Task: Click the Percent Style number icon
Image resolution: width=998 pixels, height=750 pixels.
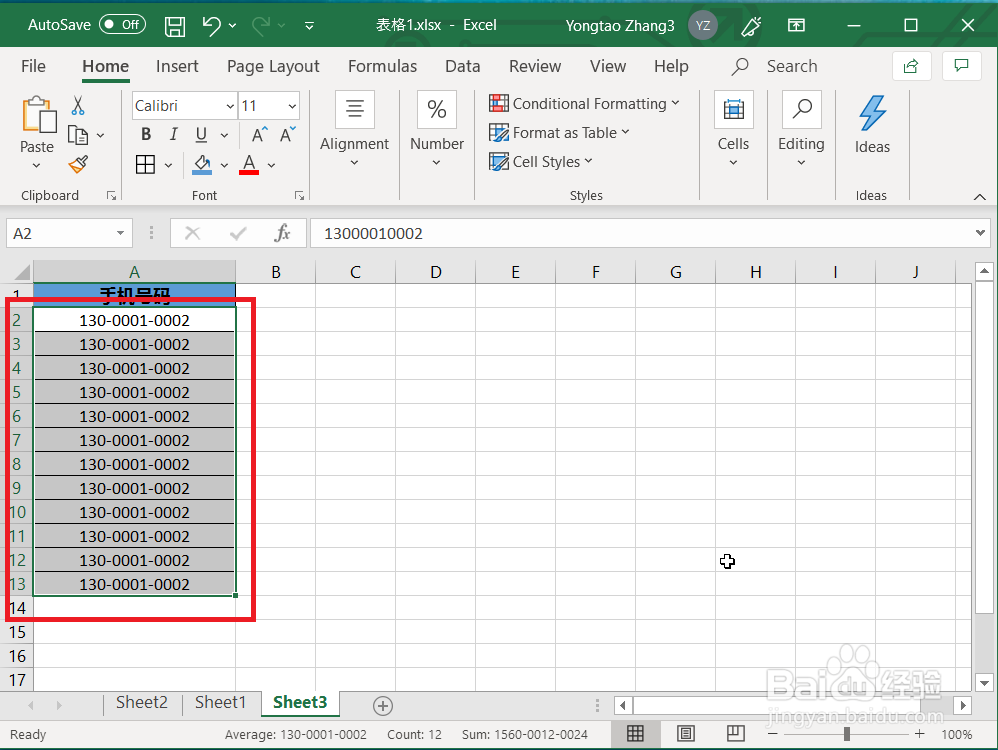Action: point(436,109)
